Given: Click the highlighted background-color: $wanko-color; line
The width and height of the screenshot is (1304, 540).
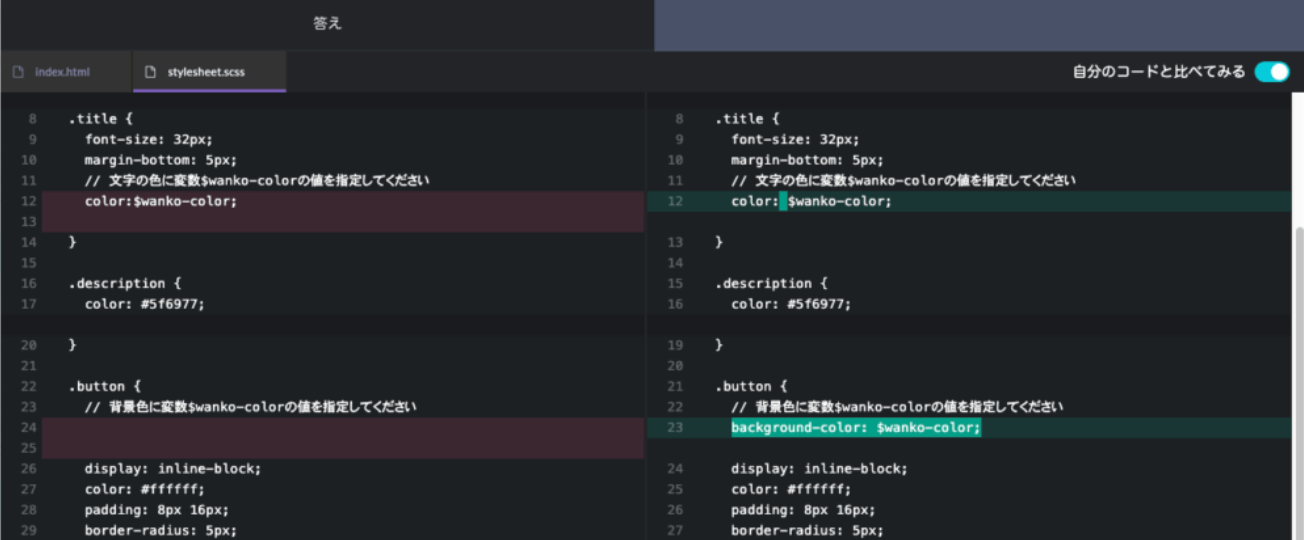Looking at the screenshot, I should [856, 427].
